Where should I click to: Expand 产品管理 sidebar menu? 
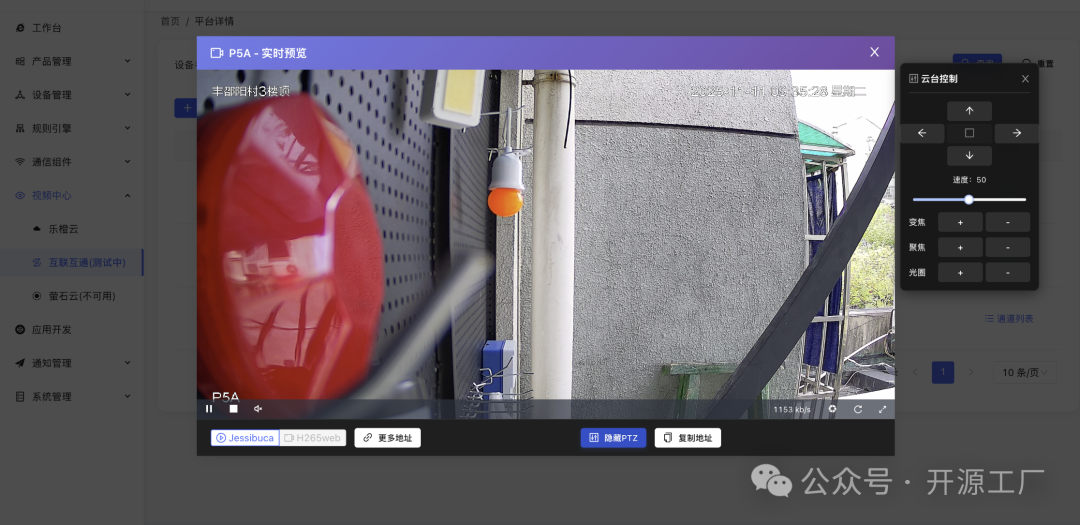tap(72, 61)
